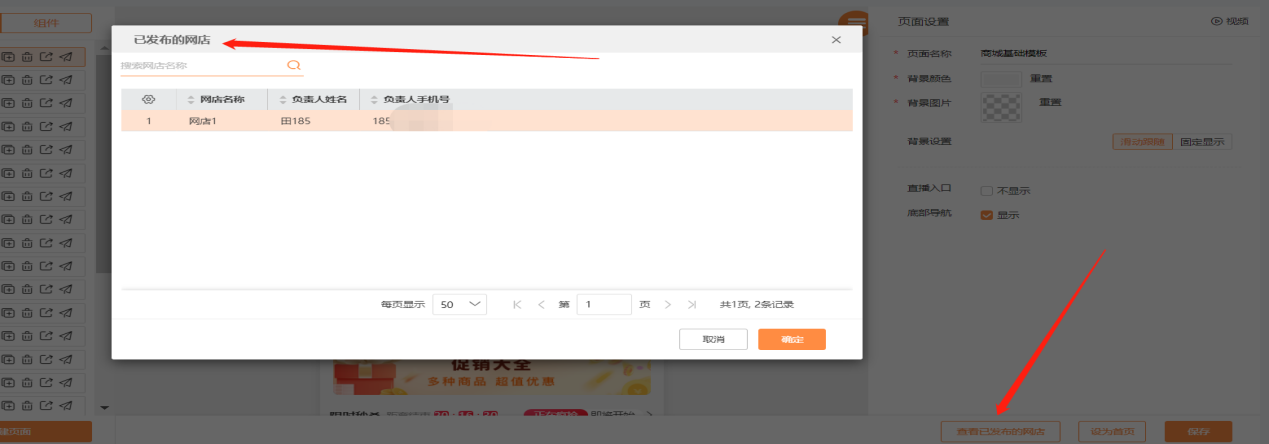
Task: Open the table column settings gear icon
Action: tap(149, 99)
